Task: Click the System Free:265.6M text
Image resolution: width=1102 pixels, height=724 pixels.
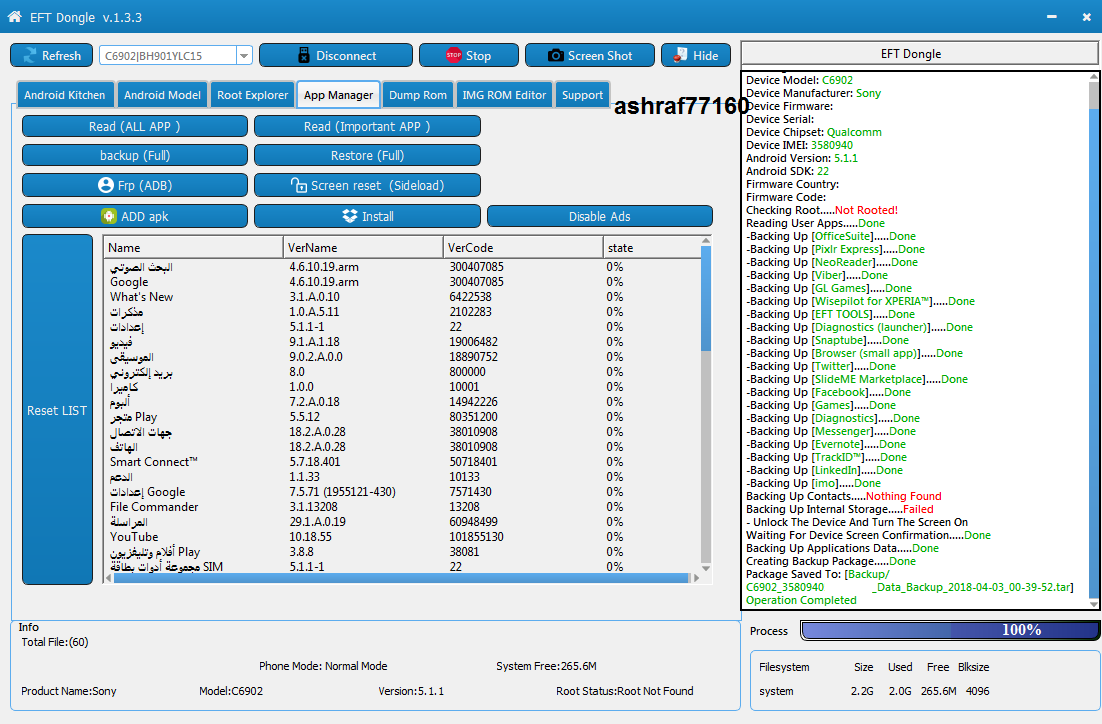Action: [546, 666]
